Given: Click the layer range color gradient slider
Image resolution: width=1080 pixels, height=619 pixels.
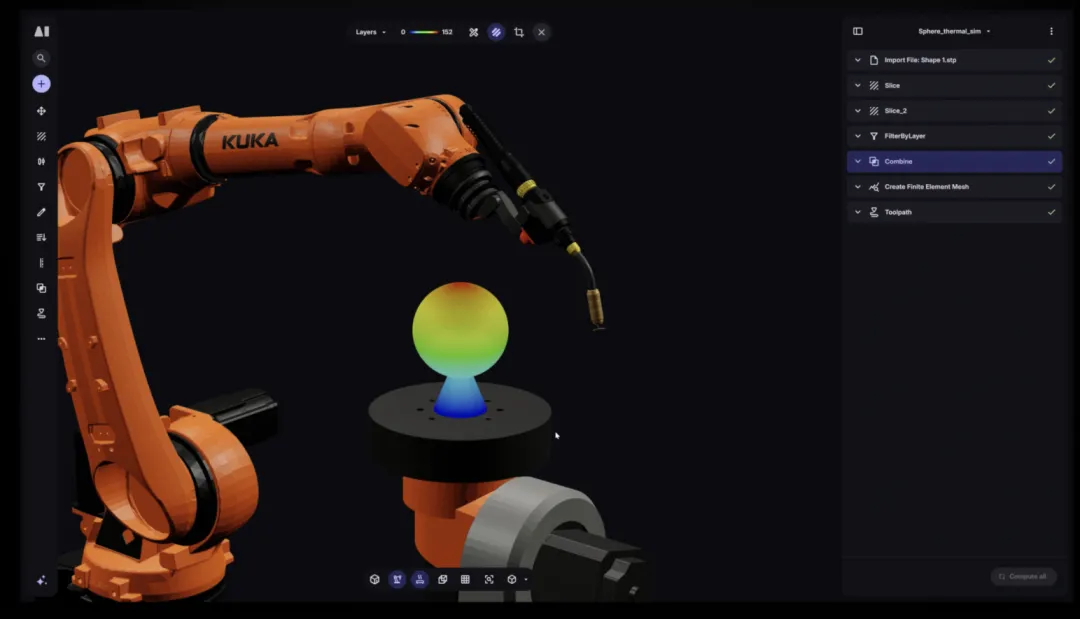Looking at the screenshot, I should 424,32.
